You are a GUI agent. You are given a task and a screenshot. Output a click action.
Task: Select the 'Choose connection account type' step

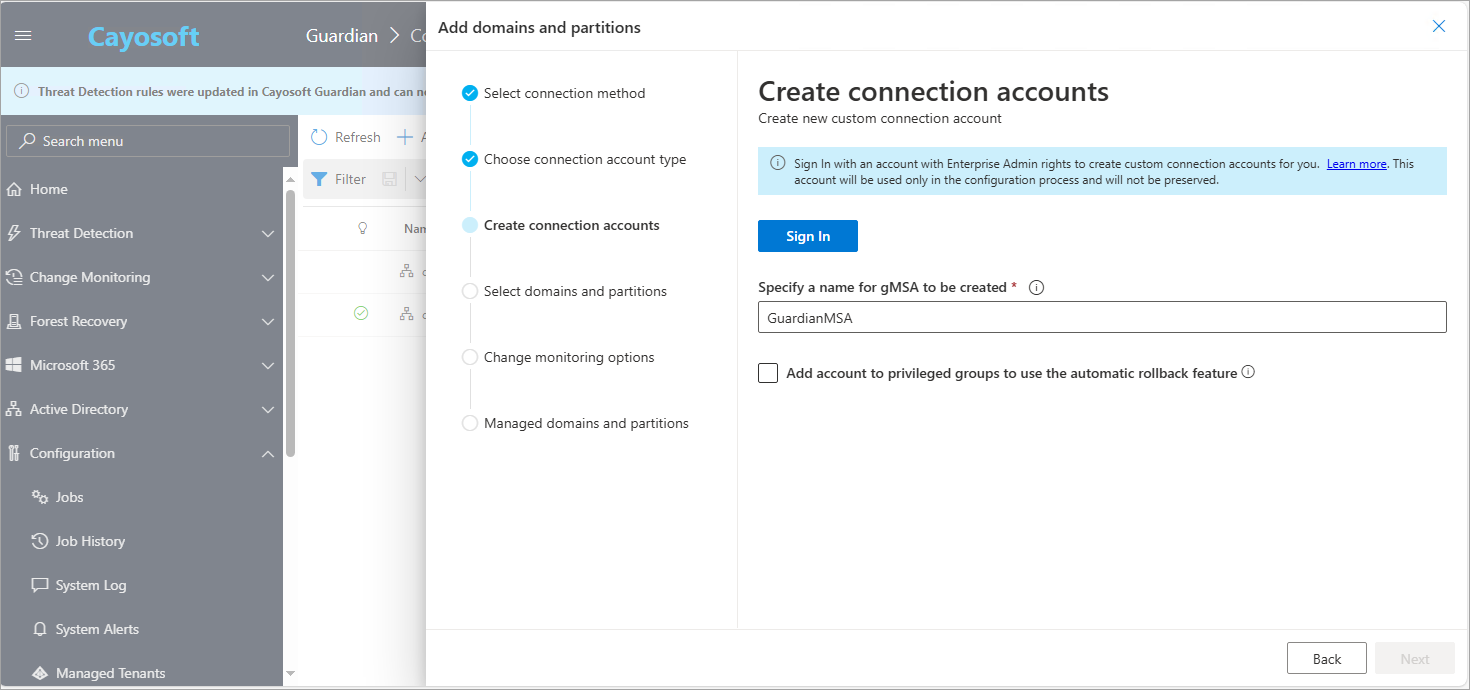coord(585,159)
